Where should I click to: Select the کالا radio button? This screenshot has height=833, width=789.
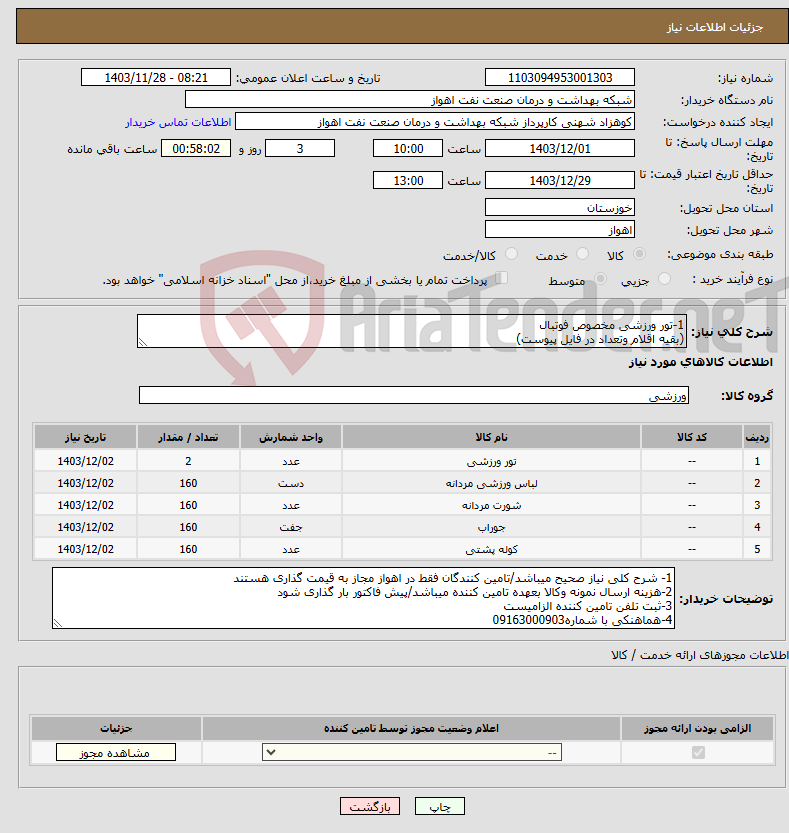click(640, 254)
